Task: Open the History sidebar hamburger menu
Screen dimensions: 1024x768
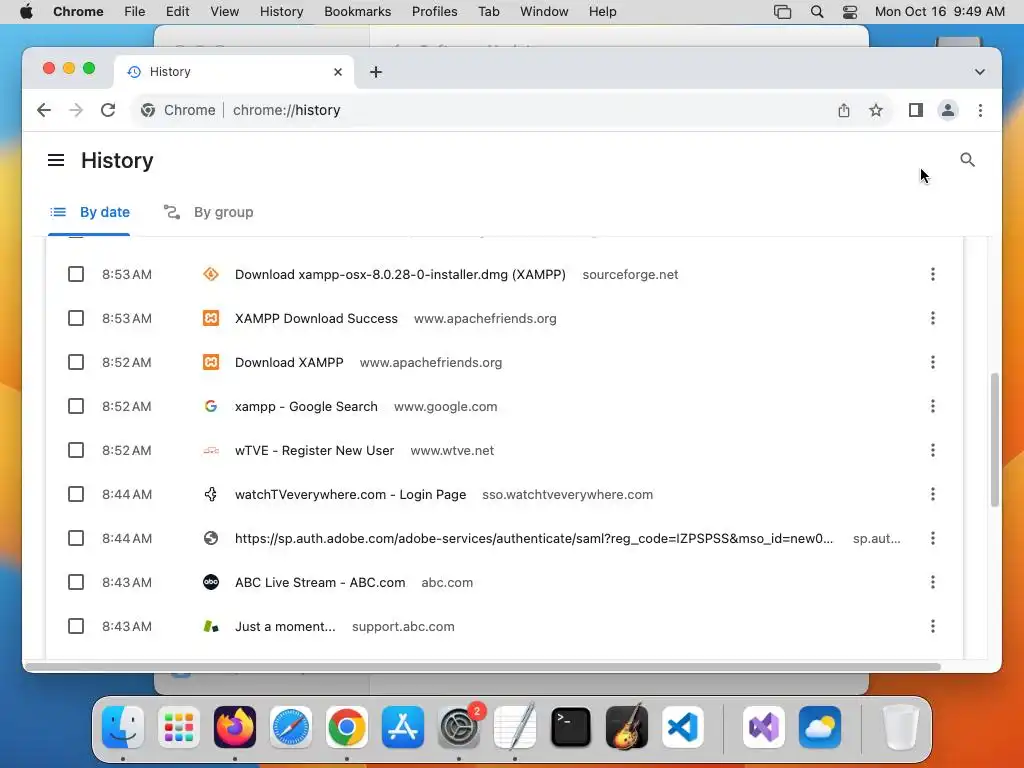Action: (x=56, y=160)
